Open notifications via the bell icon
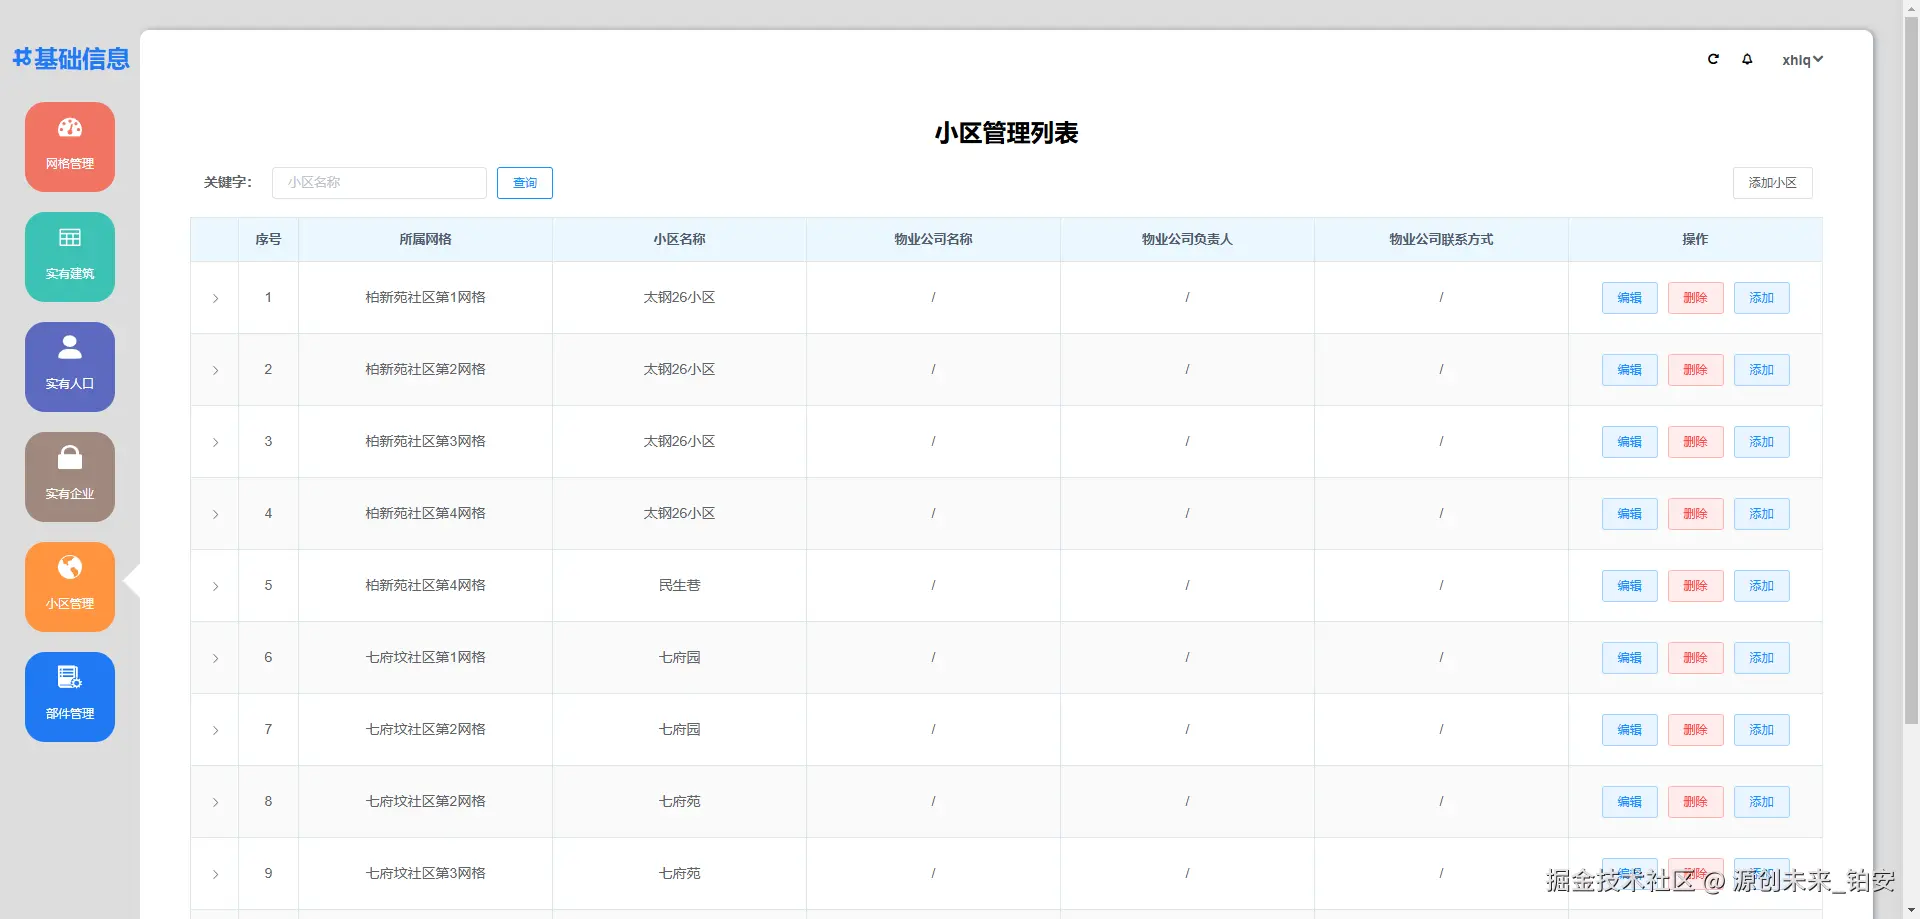The height and width of the screenshot is (919, 1920). 1747,59
